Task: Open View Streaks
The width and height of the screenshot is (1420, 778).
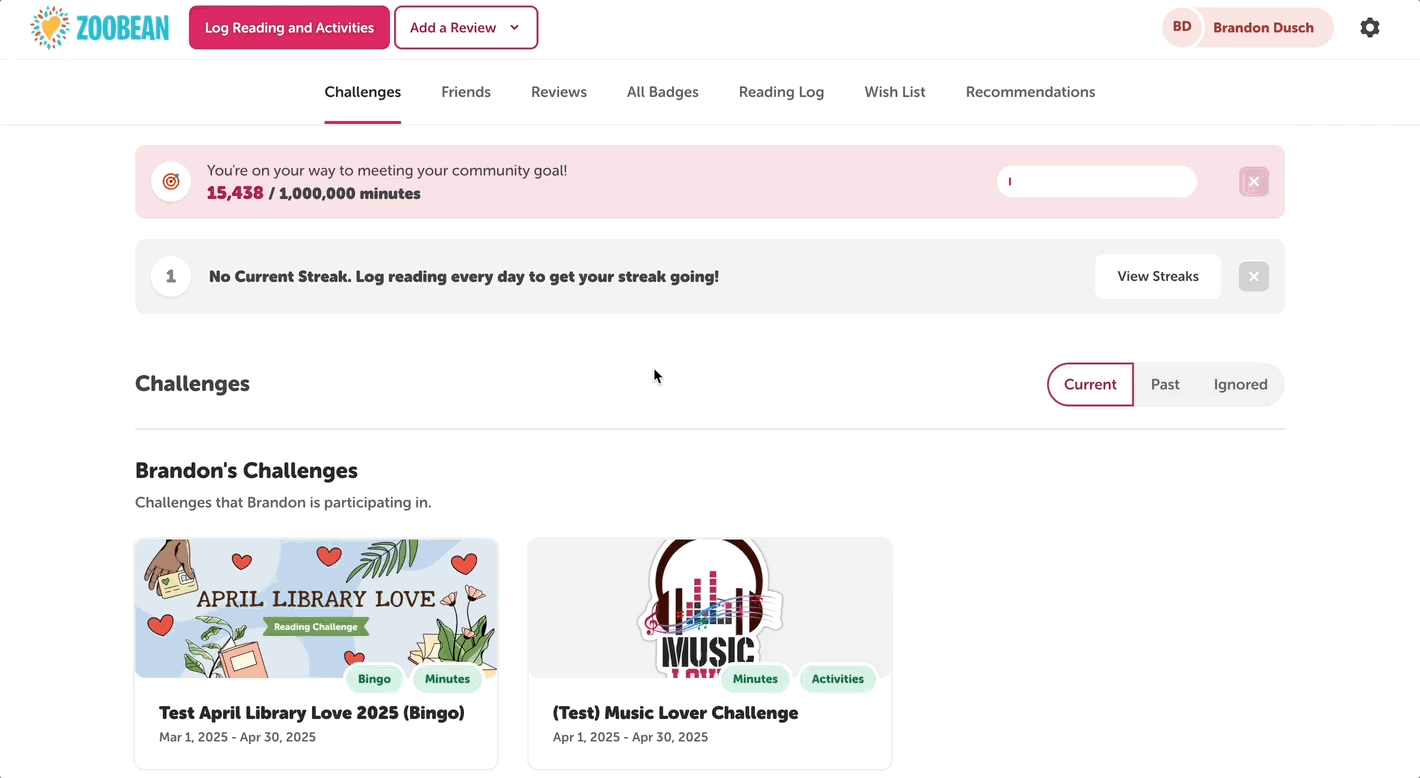Action: pyautogui.click(x=1157, y=276)
